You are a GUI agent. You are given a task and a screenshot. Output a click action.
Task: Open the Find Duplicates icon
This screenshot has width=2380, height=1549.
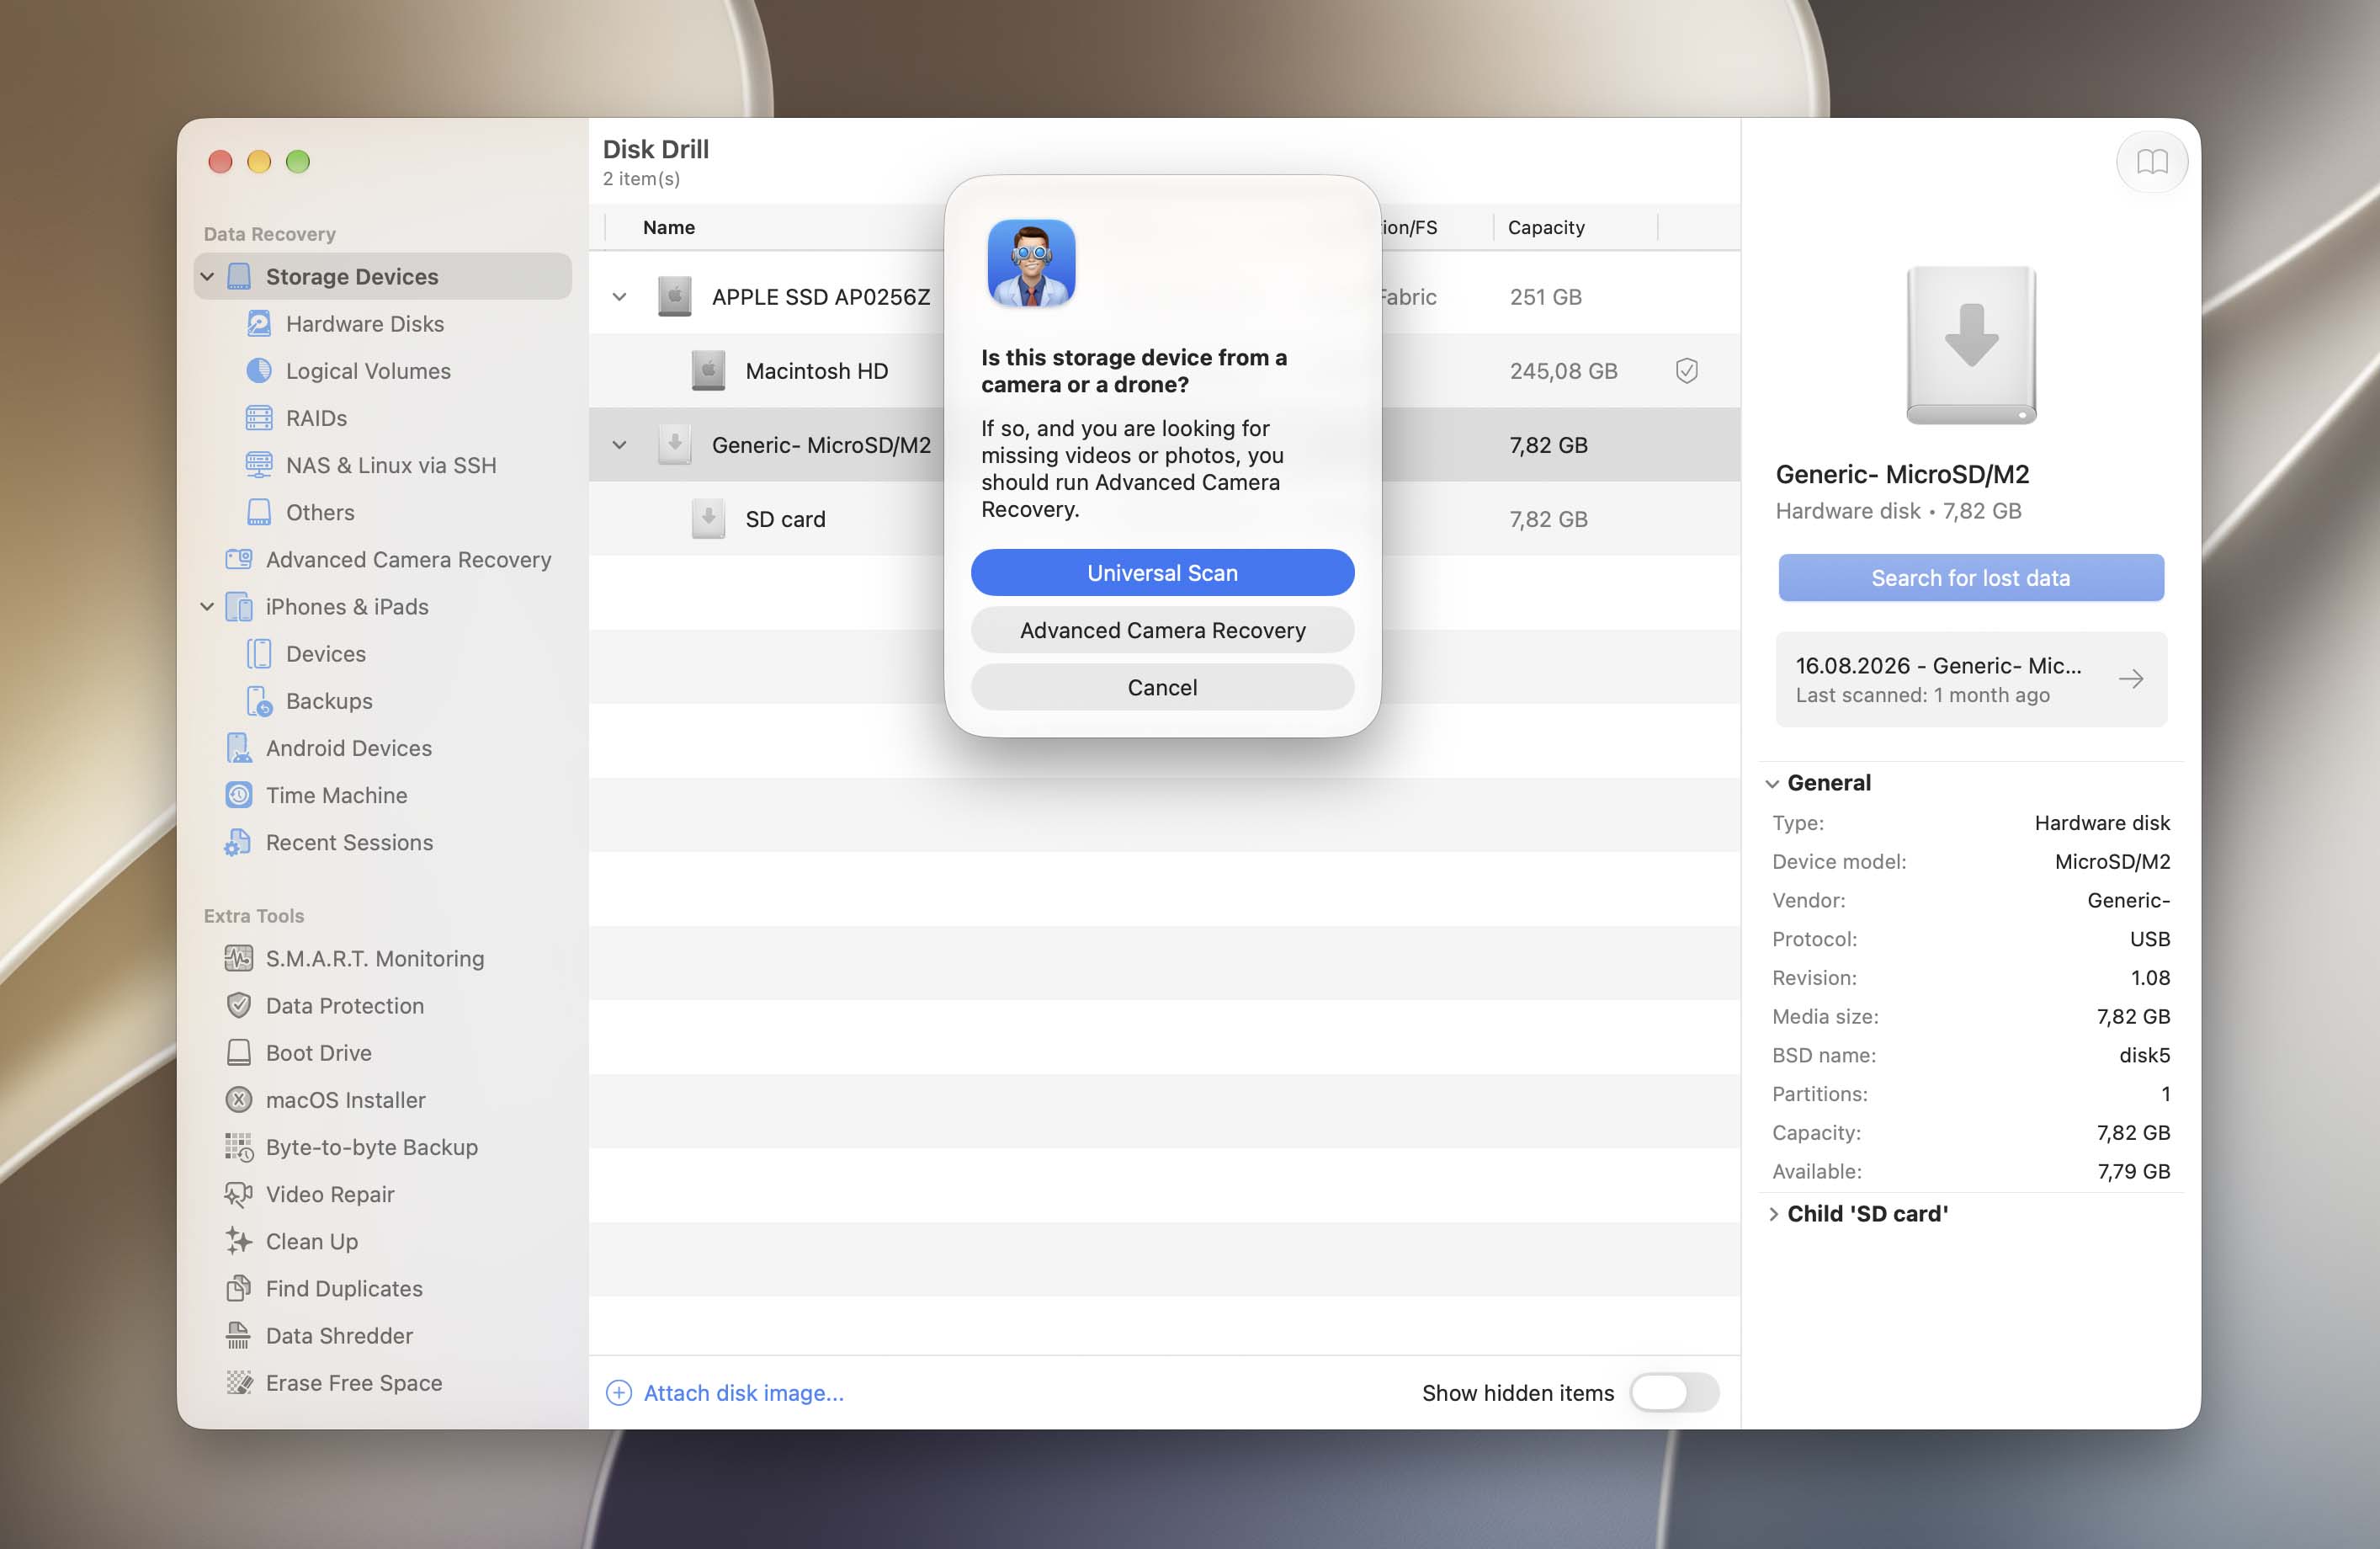pyautogui.click(x=239, y=1287)
